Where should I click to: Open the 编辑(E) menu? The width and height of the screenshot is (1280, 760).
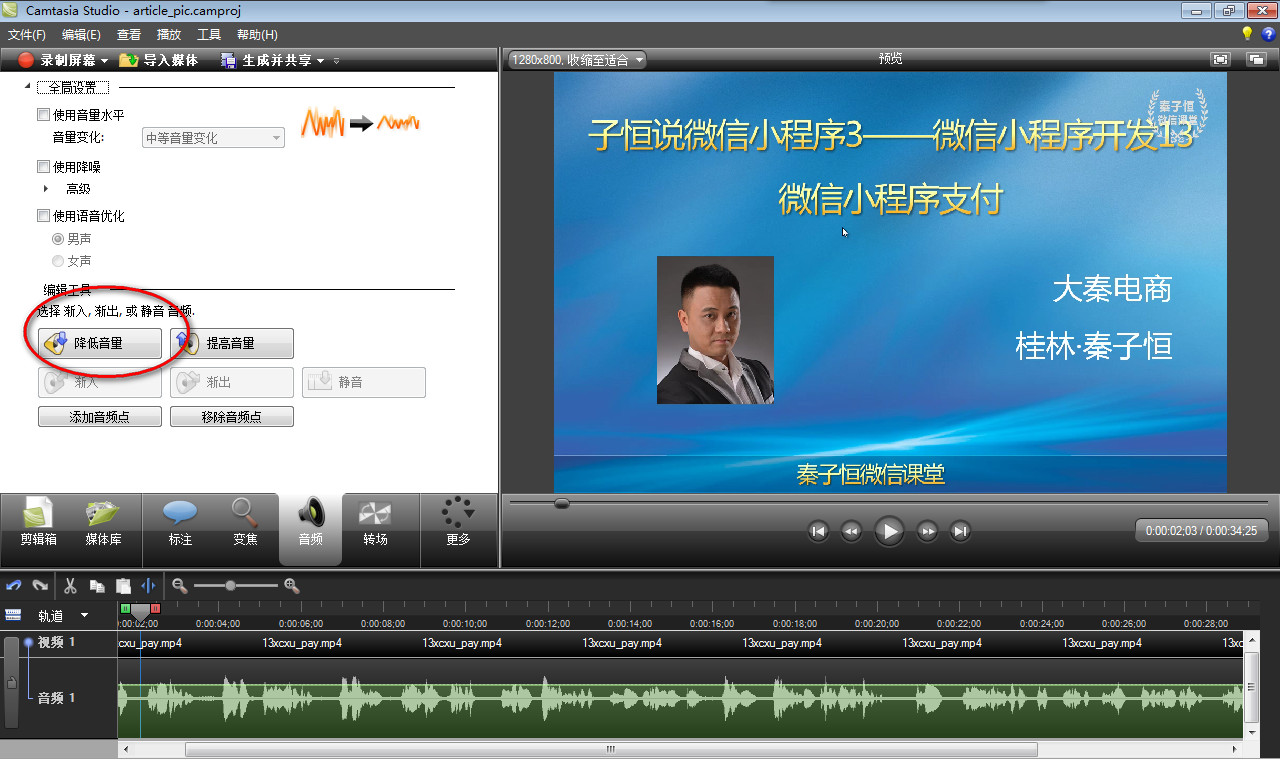click(x=81, y=34)
